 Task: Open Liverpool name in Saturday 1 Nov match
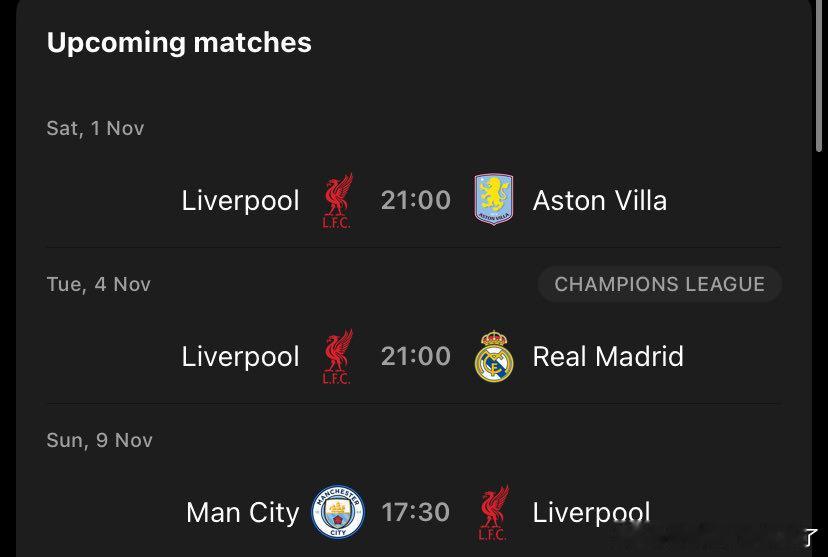240,201
